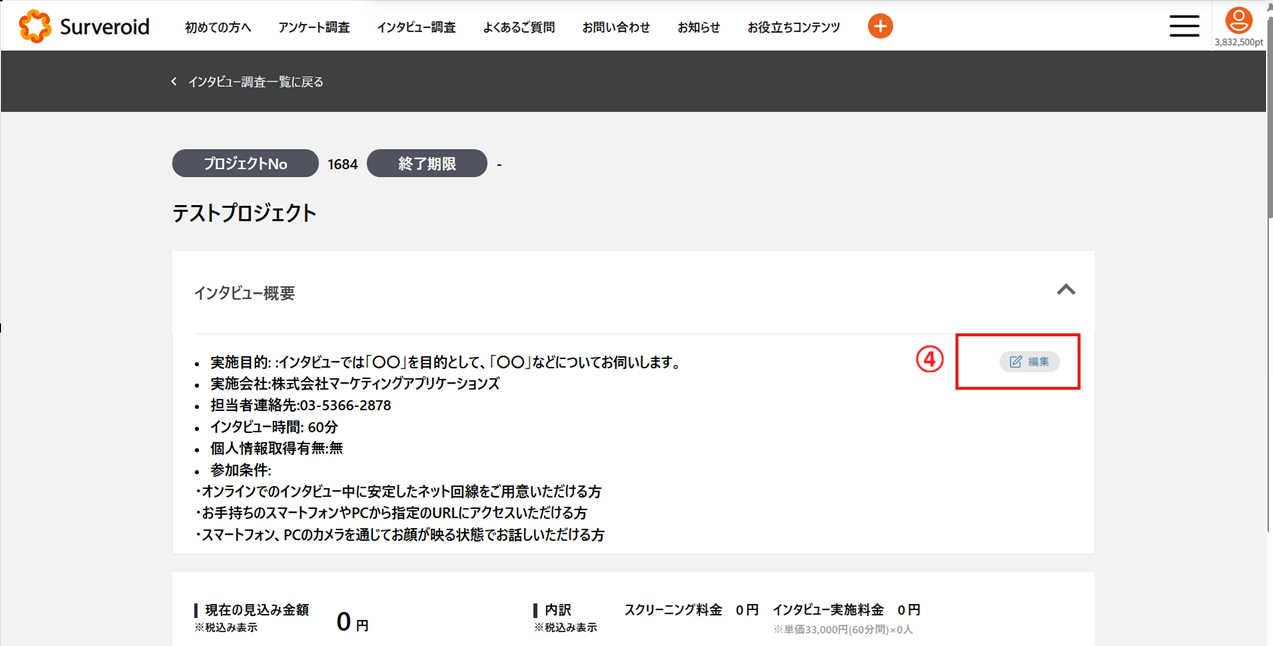This screenshot has height=646, width=1273.
Task: Open the user account avatar icon
Action: [x=1238, y=20]
